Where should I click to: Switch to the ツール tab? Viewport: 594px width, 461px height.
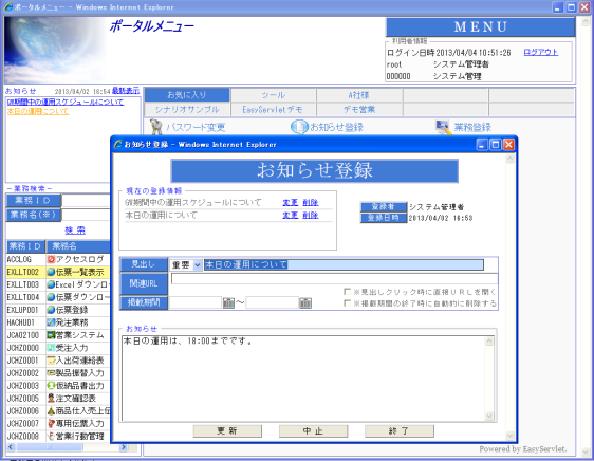[x=273, y=95]
